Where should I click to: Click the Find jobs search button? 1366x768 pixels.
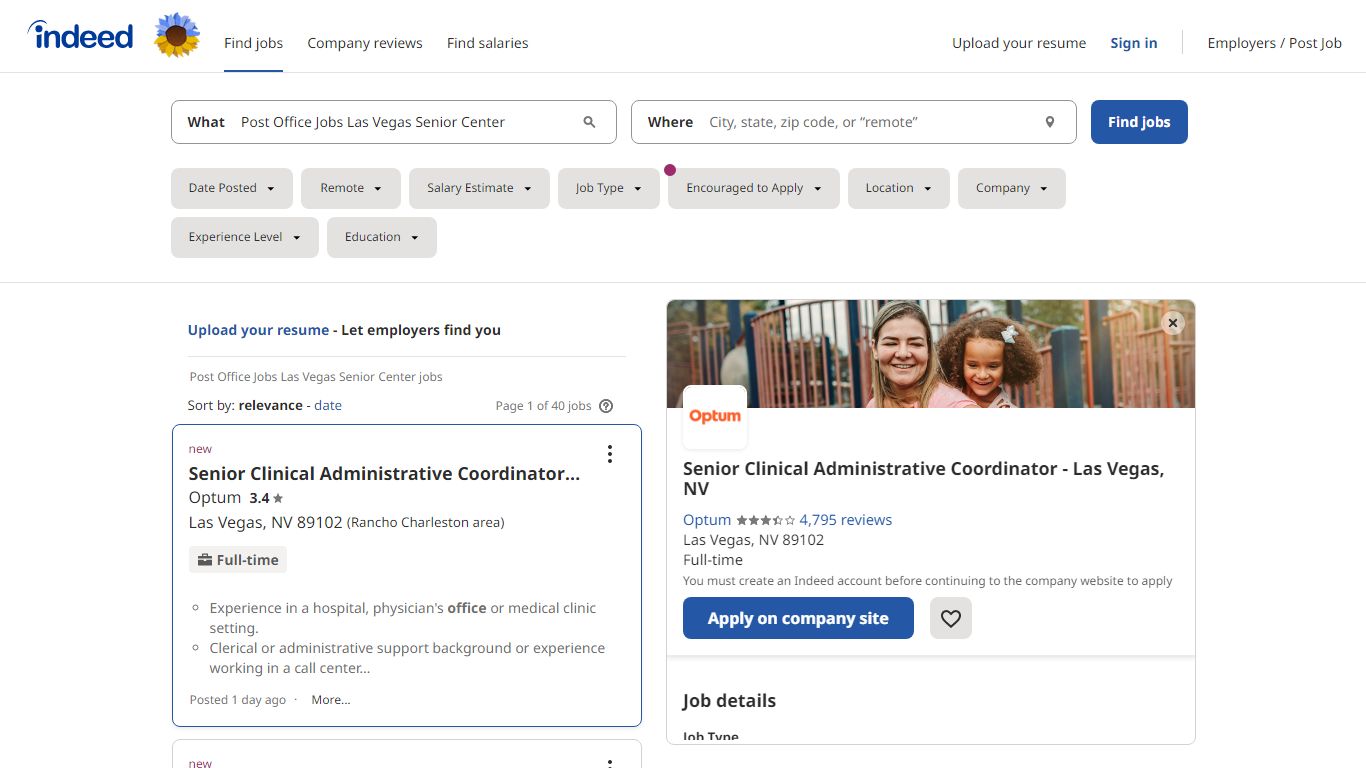click(1139, 122)
